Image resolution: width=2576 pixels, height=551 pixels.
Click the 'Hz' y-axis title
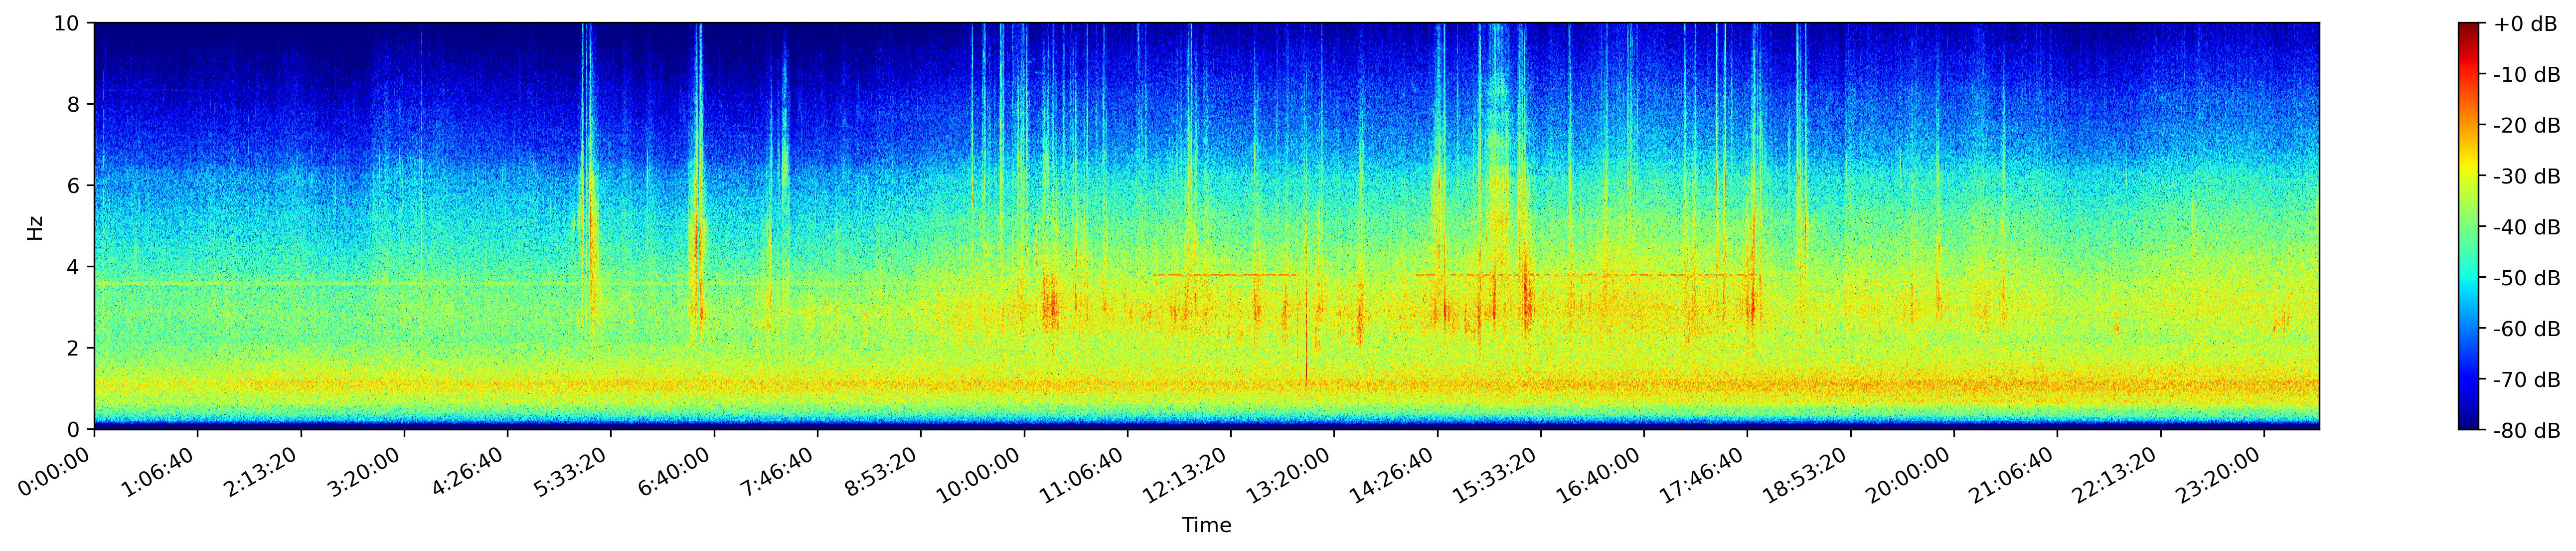click(x=35, y=227)
